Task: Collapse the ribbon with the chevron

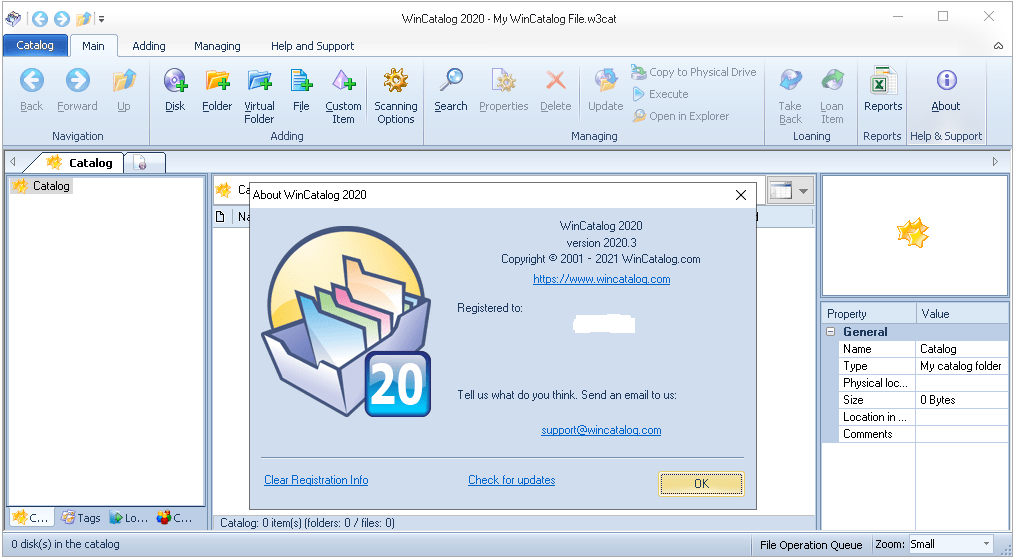Action: point(999,46)
